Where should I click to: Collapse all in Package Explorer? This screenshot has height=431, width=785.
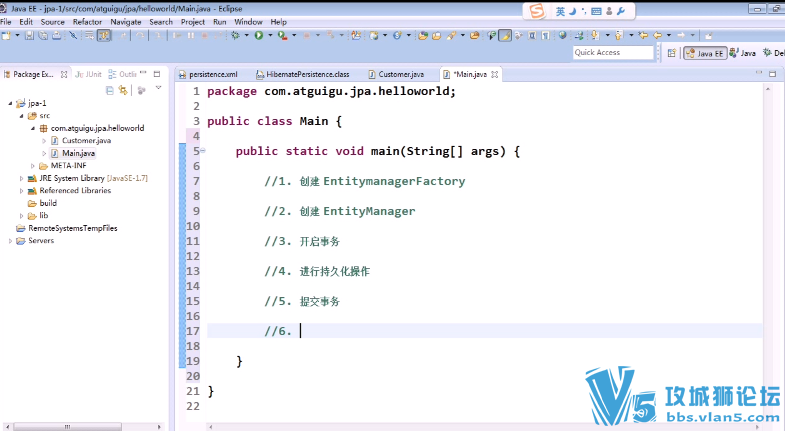[x=110, y=90]
